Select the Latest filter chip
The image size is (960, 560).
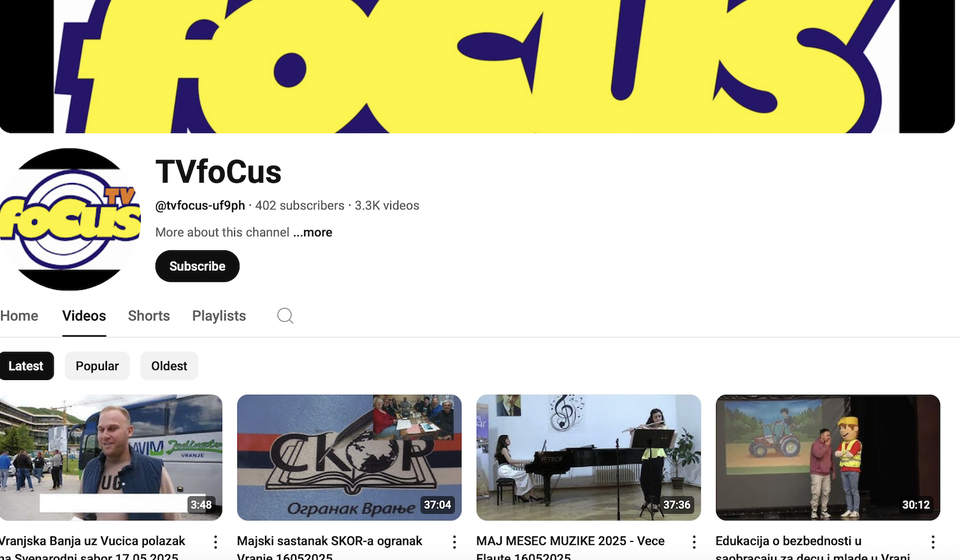26,366
